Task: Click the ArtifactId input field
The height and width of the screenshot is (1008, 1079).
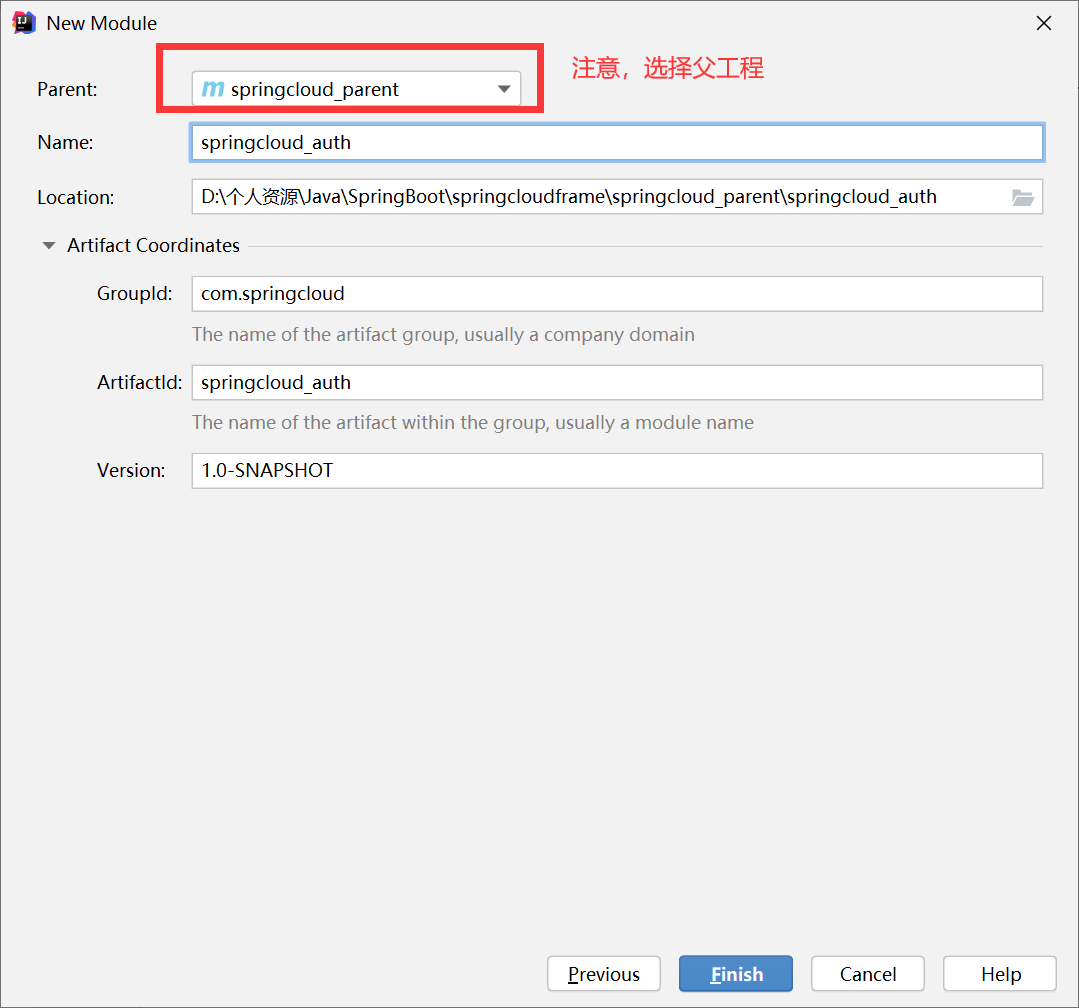Action: coord(617,382)
